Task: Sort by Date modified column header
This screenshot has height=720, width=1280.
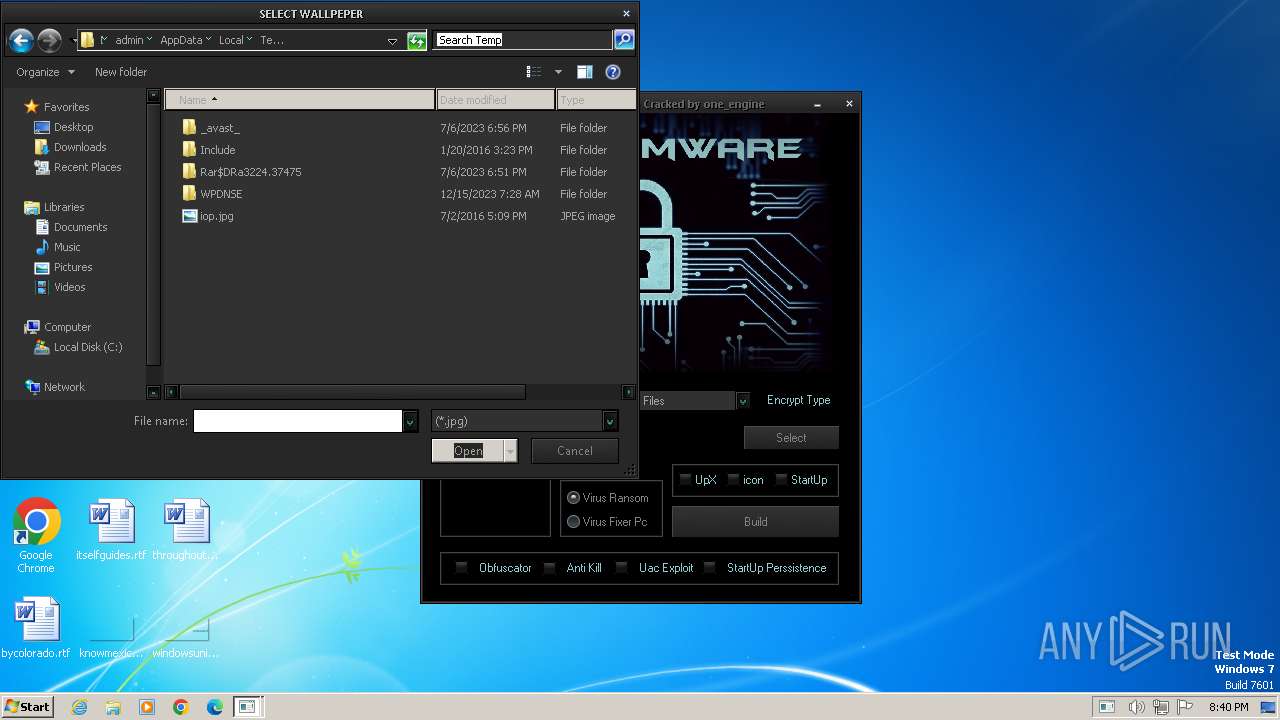Action: pos(496,100)
